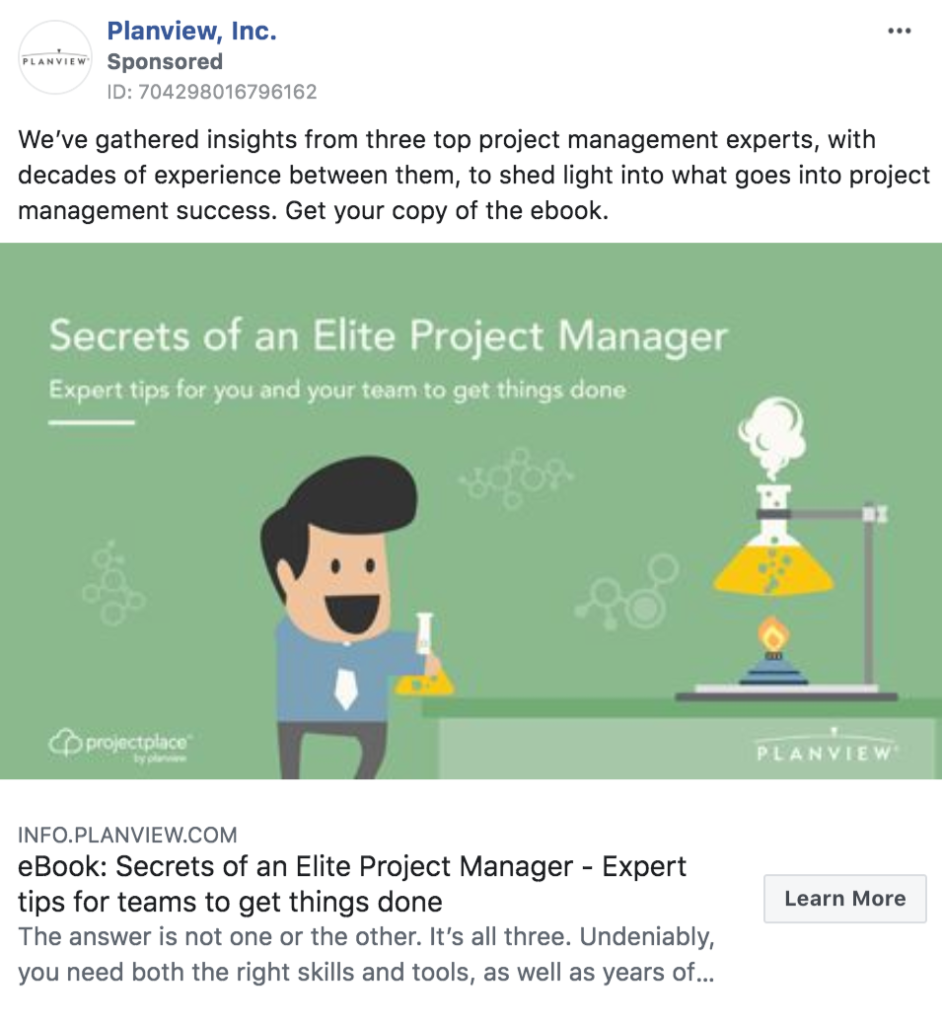Click the Planview circular profile logo
Screen dimensions: 942x1024
(x=56, y=58)
